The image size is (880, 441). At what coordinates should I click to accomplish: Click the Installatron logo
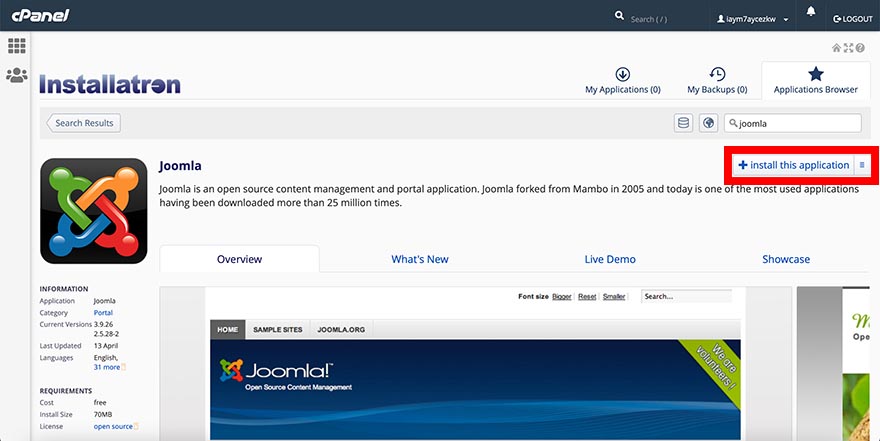point(110,84)
